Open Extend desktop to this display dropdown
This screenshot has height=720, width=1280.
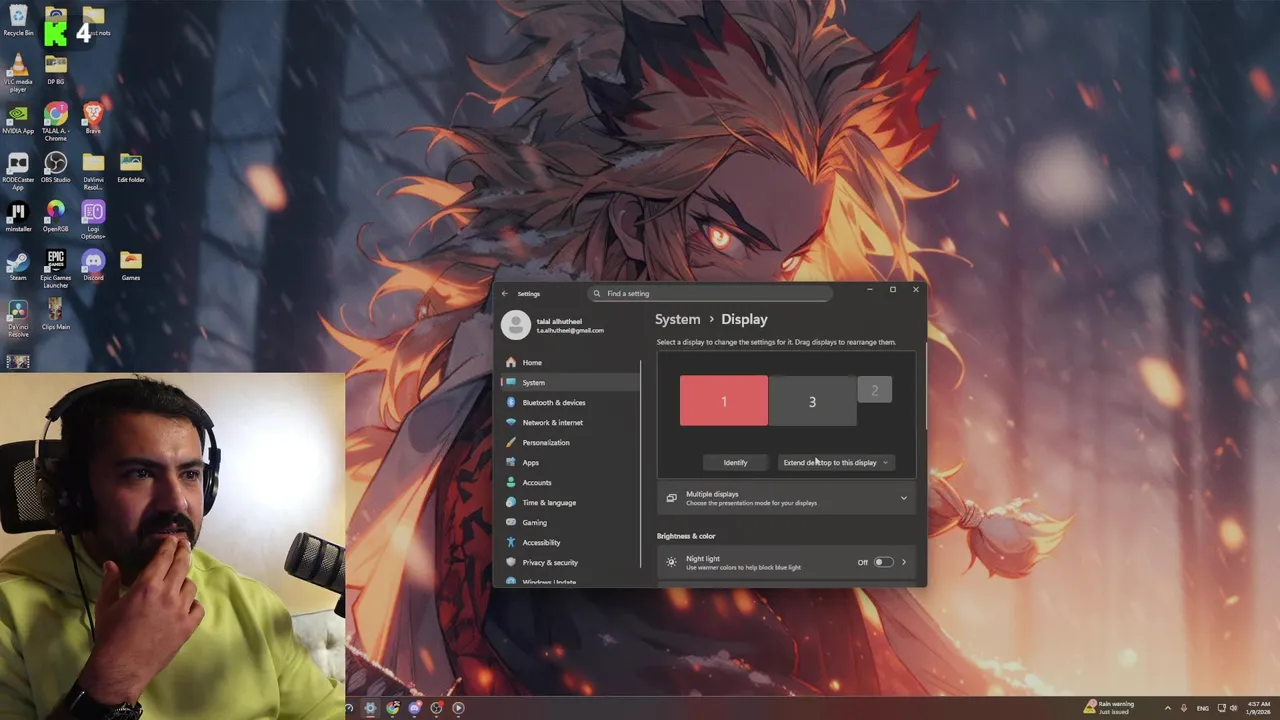coord(836,462)
